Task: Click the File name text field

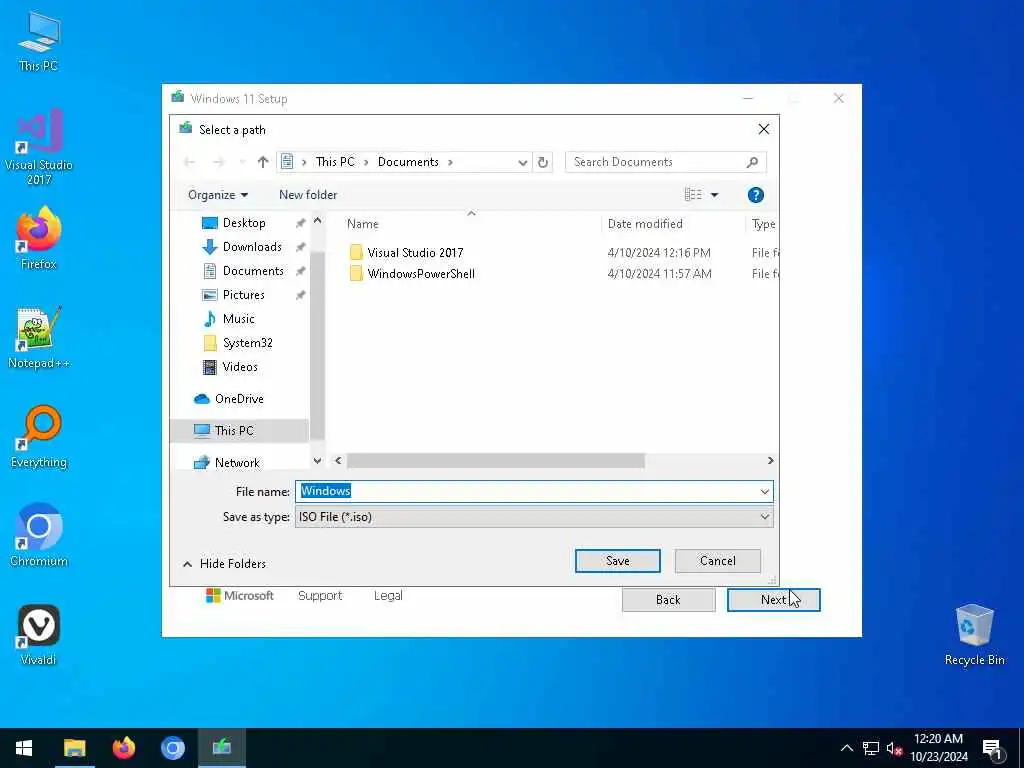Action: click(x=528, y=492)
